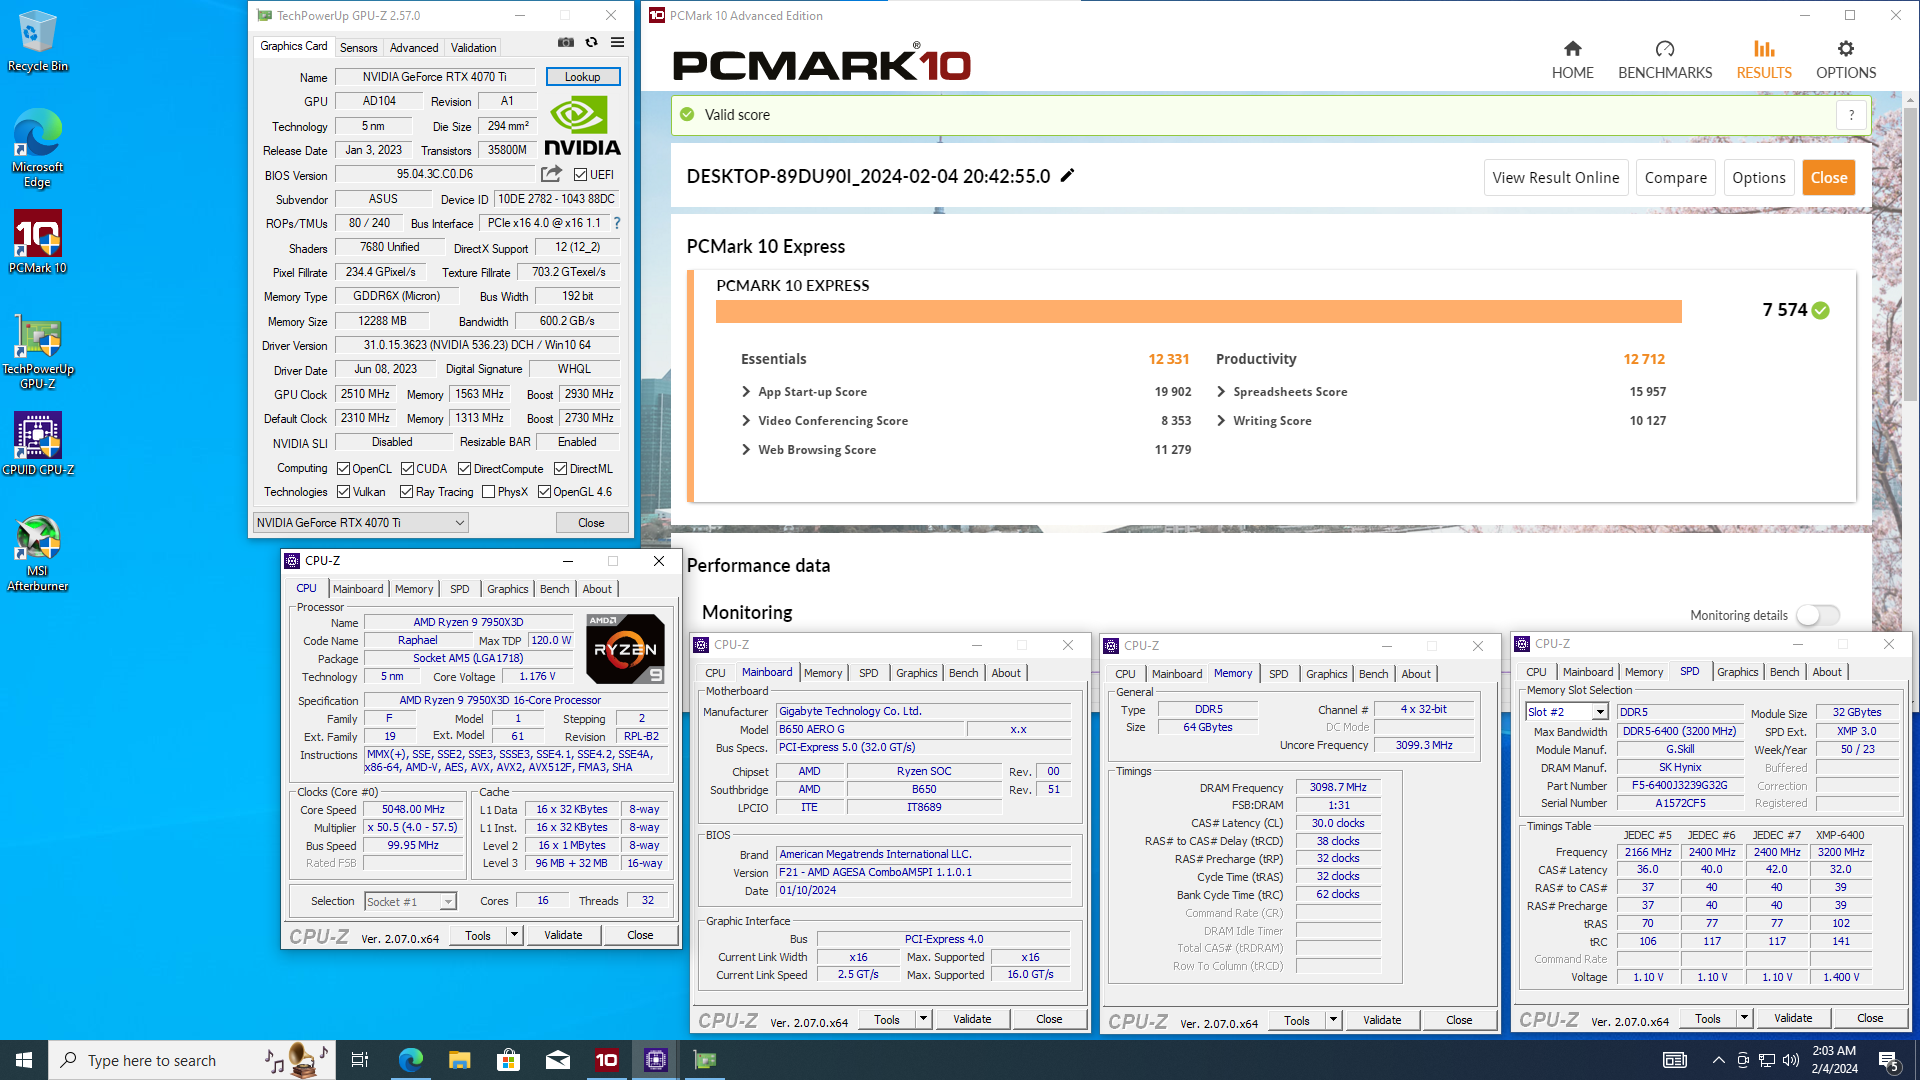The image size is (1920, 1080).
Task: Click Close button in GPU-Z window
Action: coord(591,523)
